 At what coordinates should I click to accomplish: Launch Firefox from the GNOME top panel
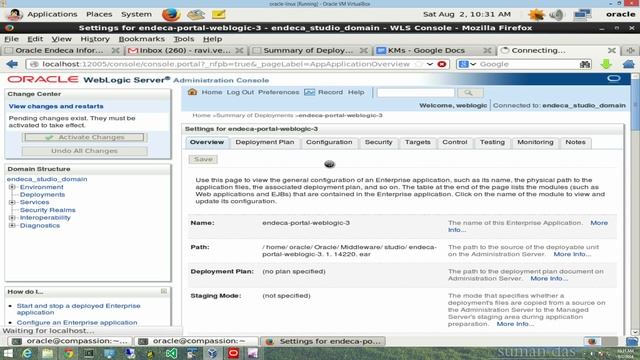tap(171, 14)
